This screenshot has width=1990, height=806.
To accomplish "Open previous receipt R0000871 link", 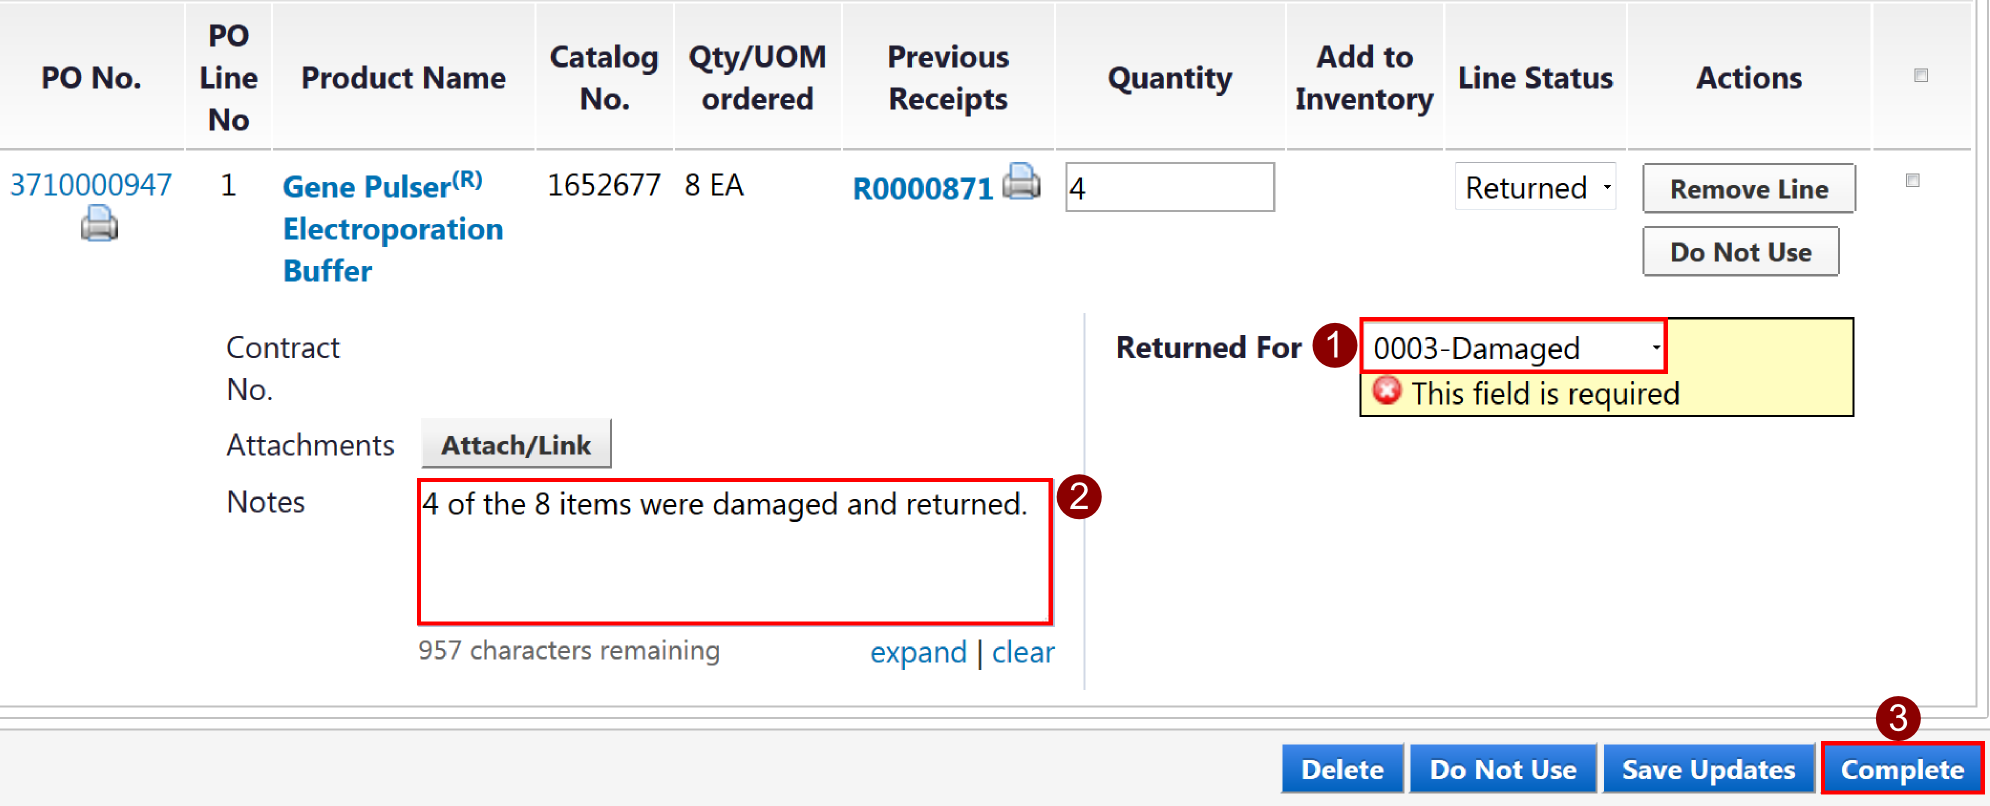I will (922, 189).
